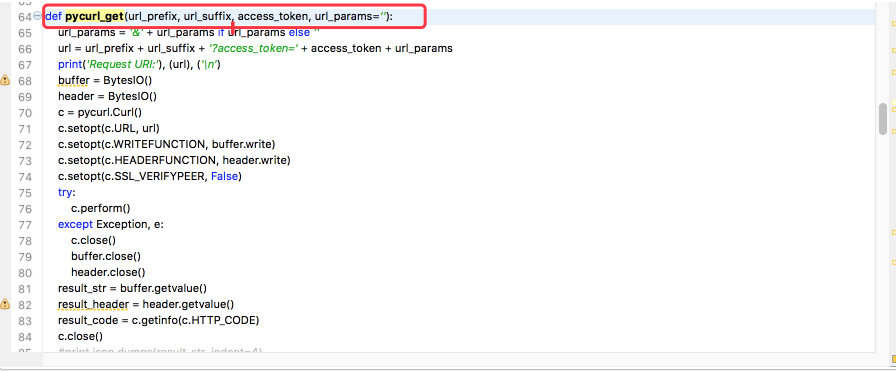Click result_str = buffer.getvalue() line
This screenshot has height=371, width=896.
[x=132, y=289]
